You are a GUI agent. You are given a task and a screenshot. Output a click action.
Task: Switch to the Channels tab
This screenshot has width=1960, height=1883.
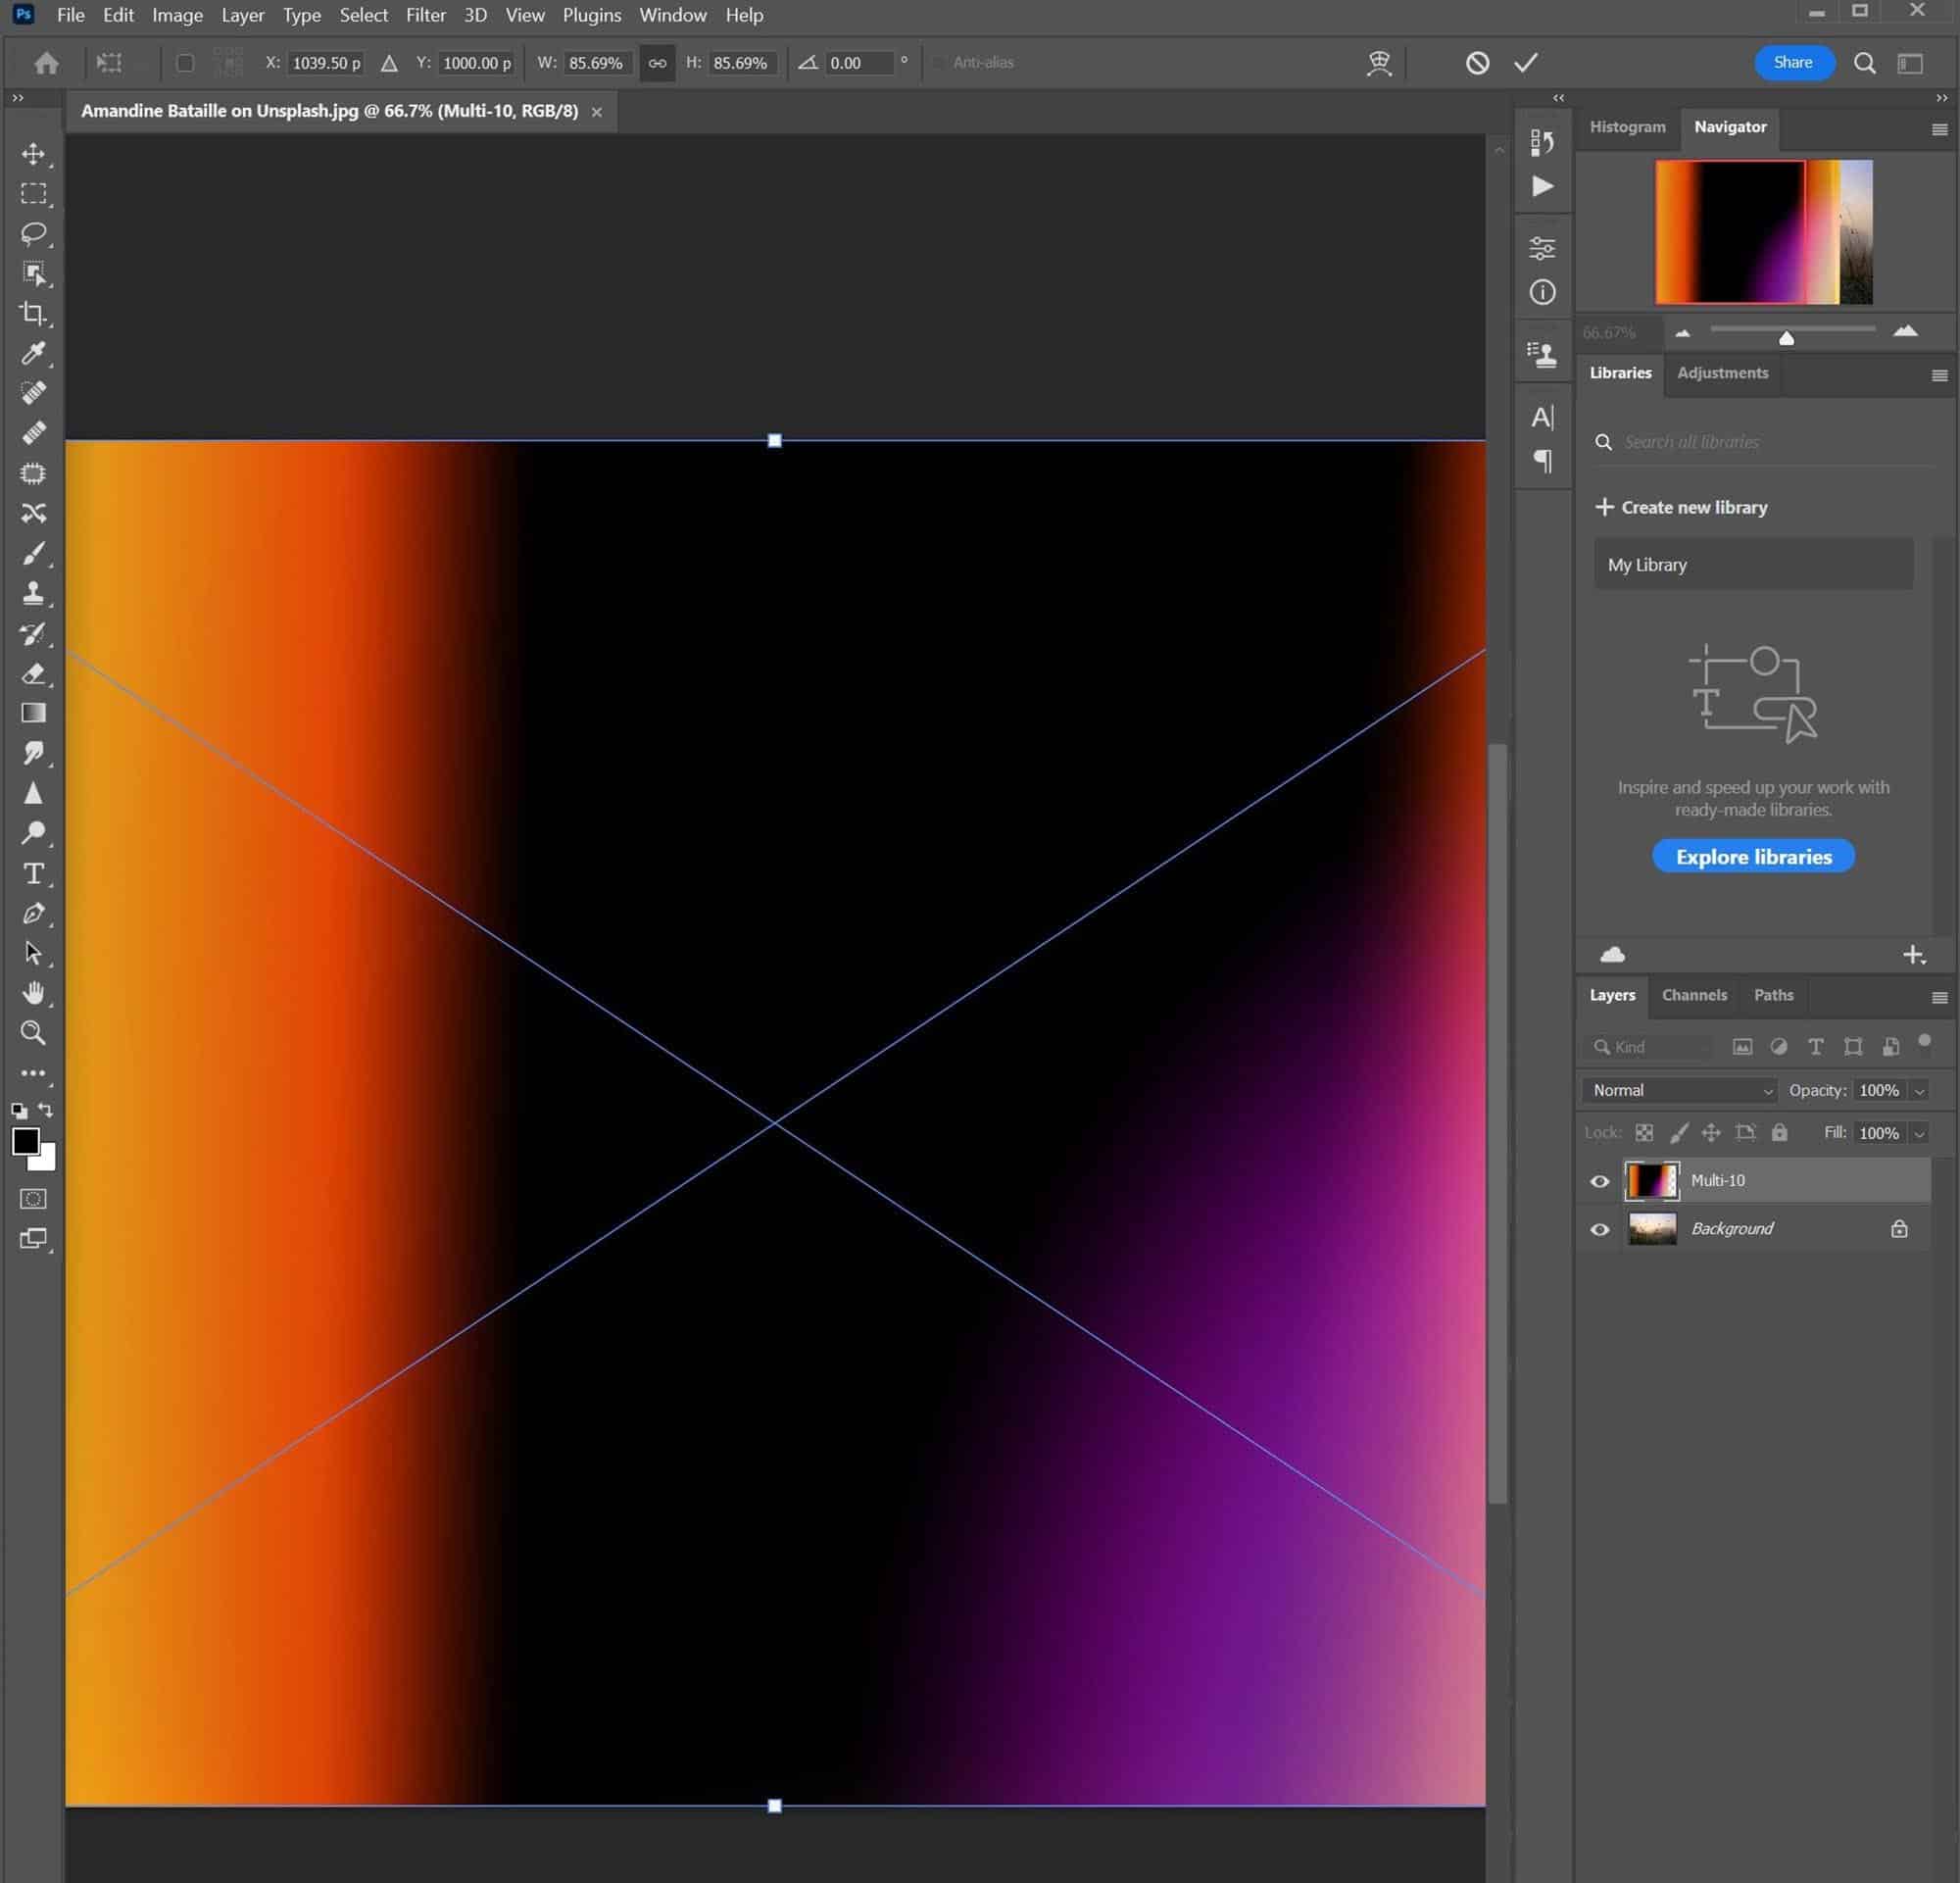point(1694,995)
